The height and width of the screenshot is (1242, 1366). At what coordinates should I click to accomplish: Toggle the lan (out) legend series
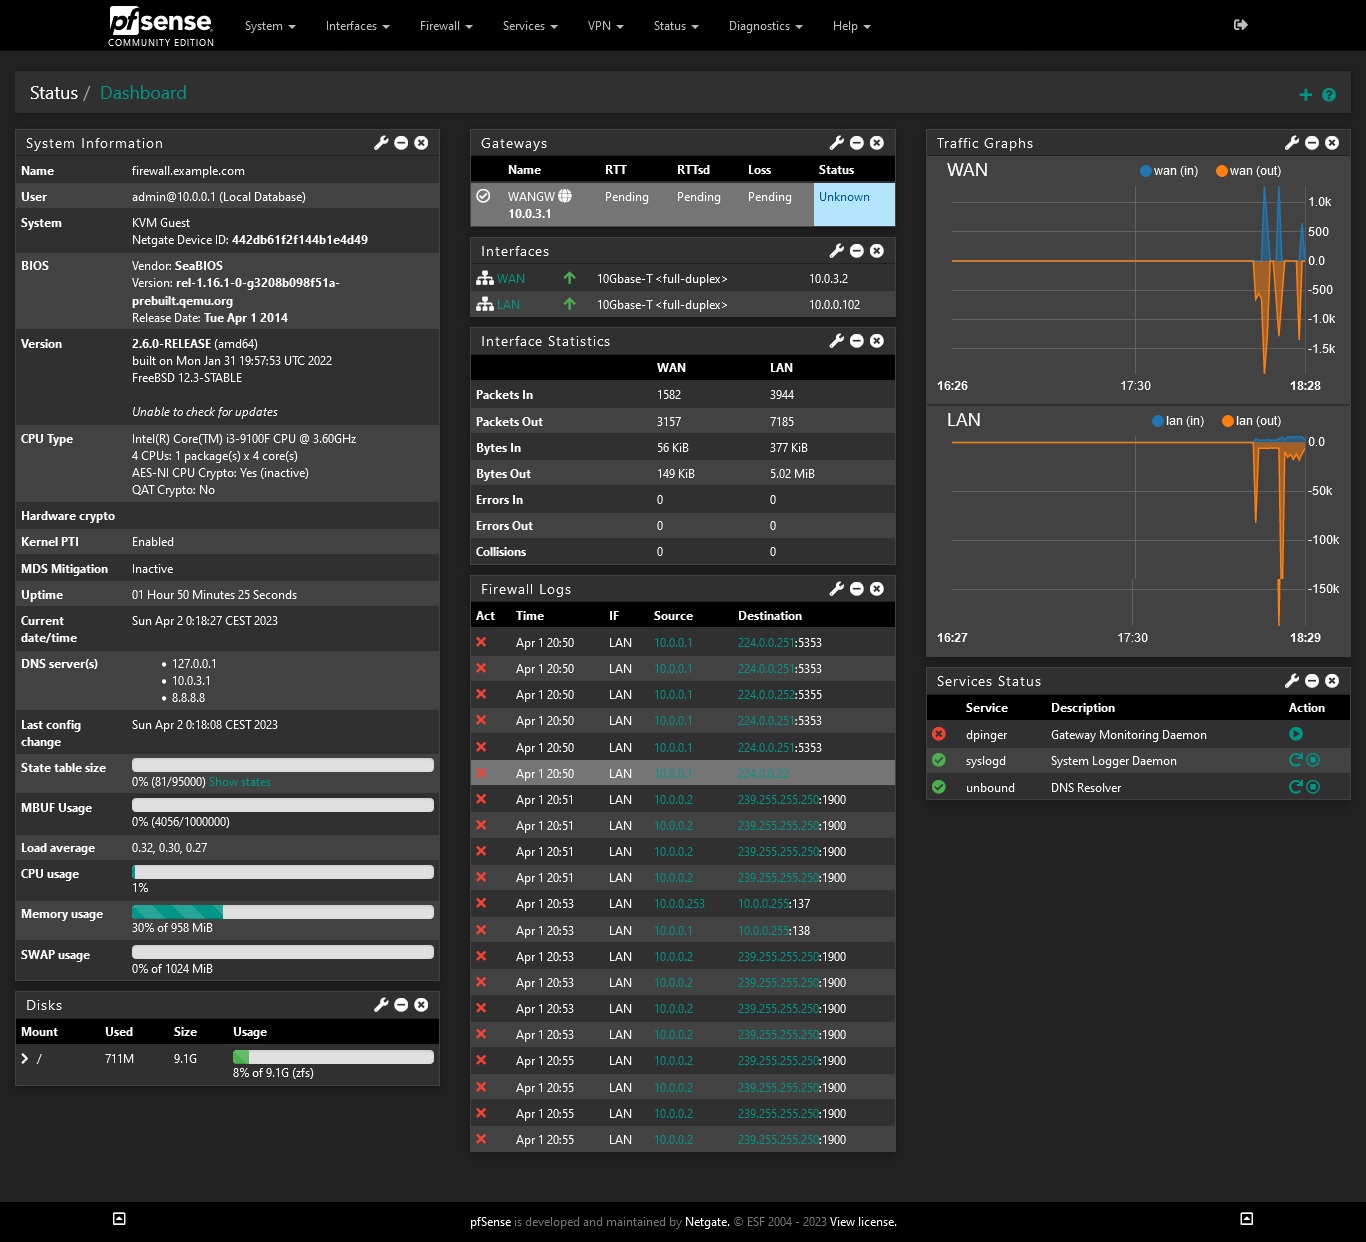pyautogui.click(x=1251, y=421)
